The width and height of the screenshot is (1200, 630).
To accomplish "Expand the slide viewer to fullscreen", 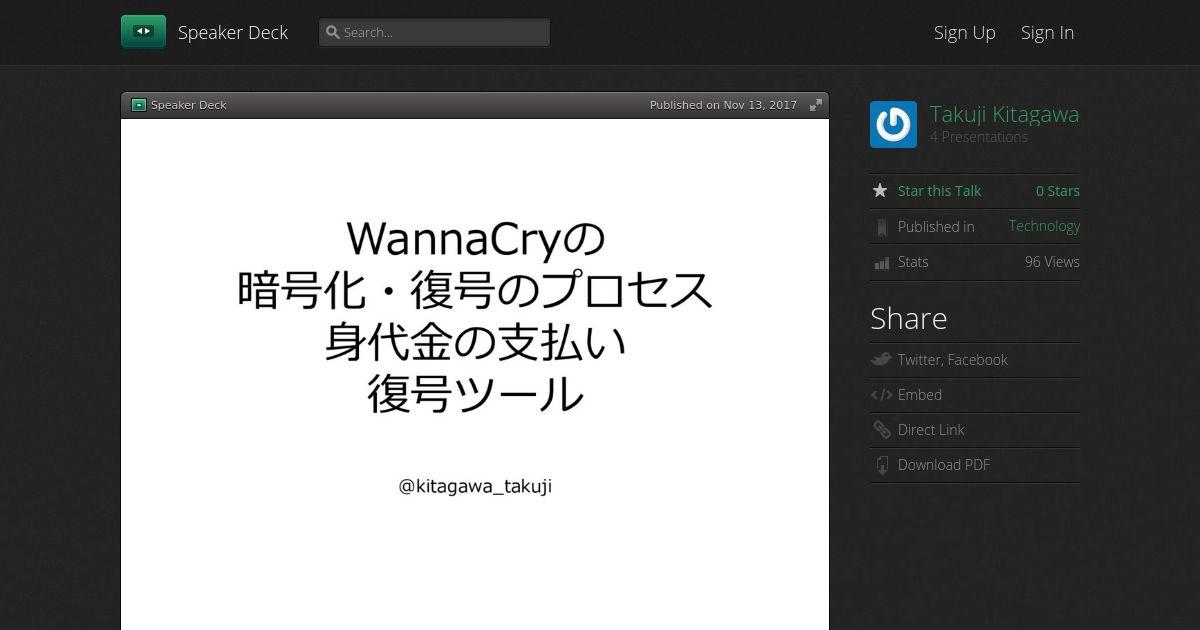I will [816, 105].
